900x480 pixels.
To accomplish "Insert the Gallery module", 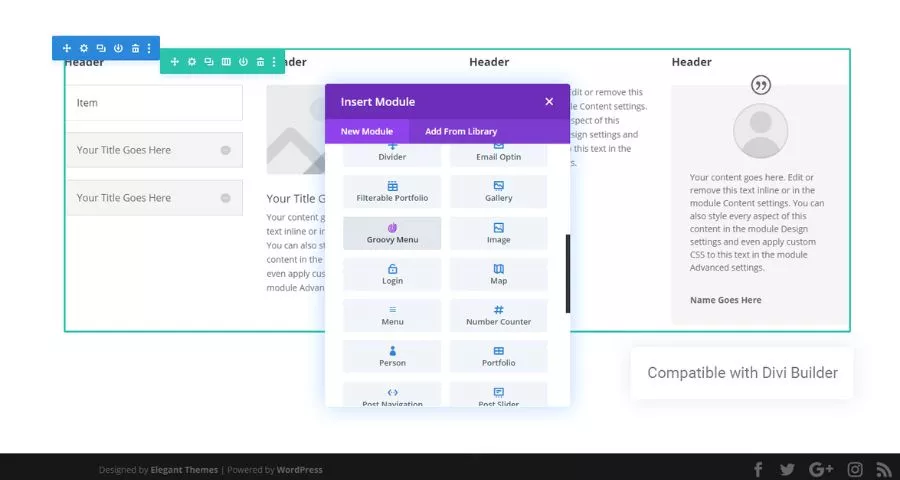I will (499, 192).
